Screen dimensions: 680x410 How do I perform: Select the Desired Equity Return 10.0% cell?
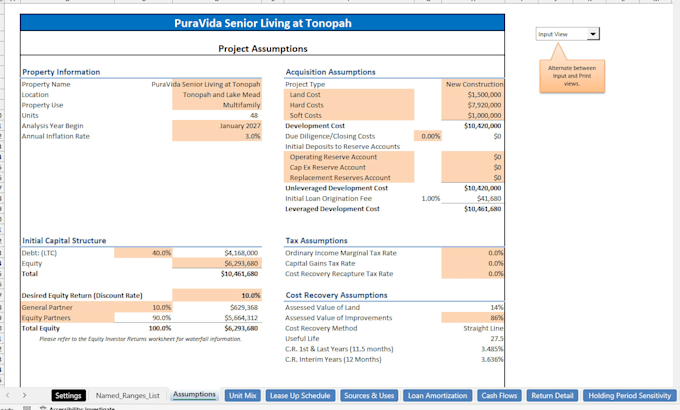(x=217, y=295)
